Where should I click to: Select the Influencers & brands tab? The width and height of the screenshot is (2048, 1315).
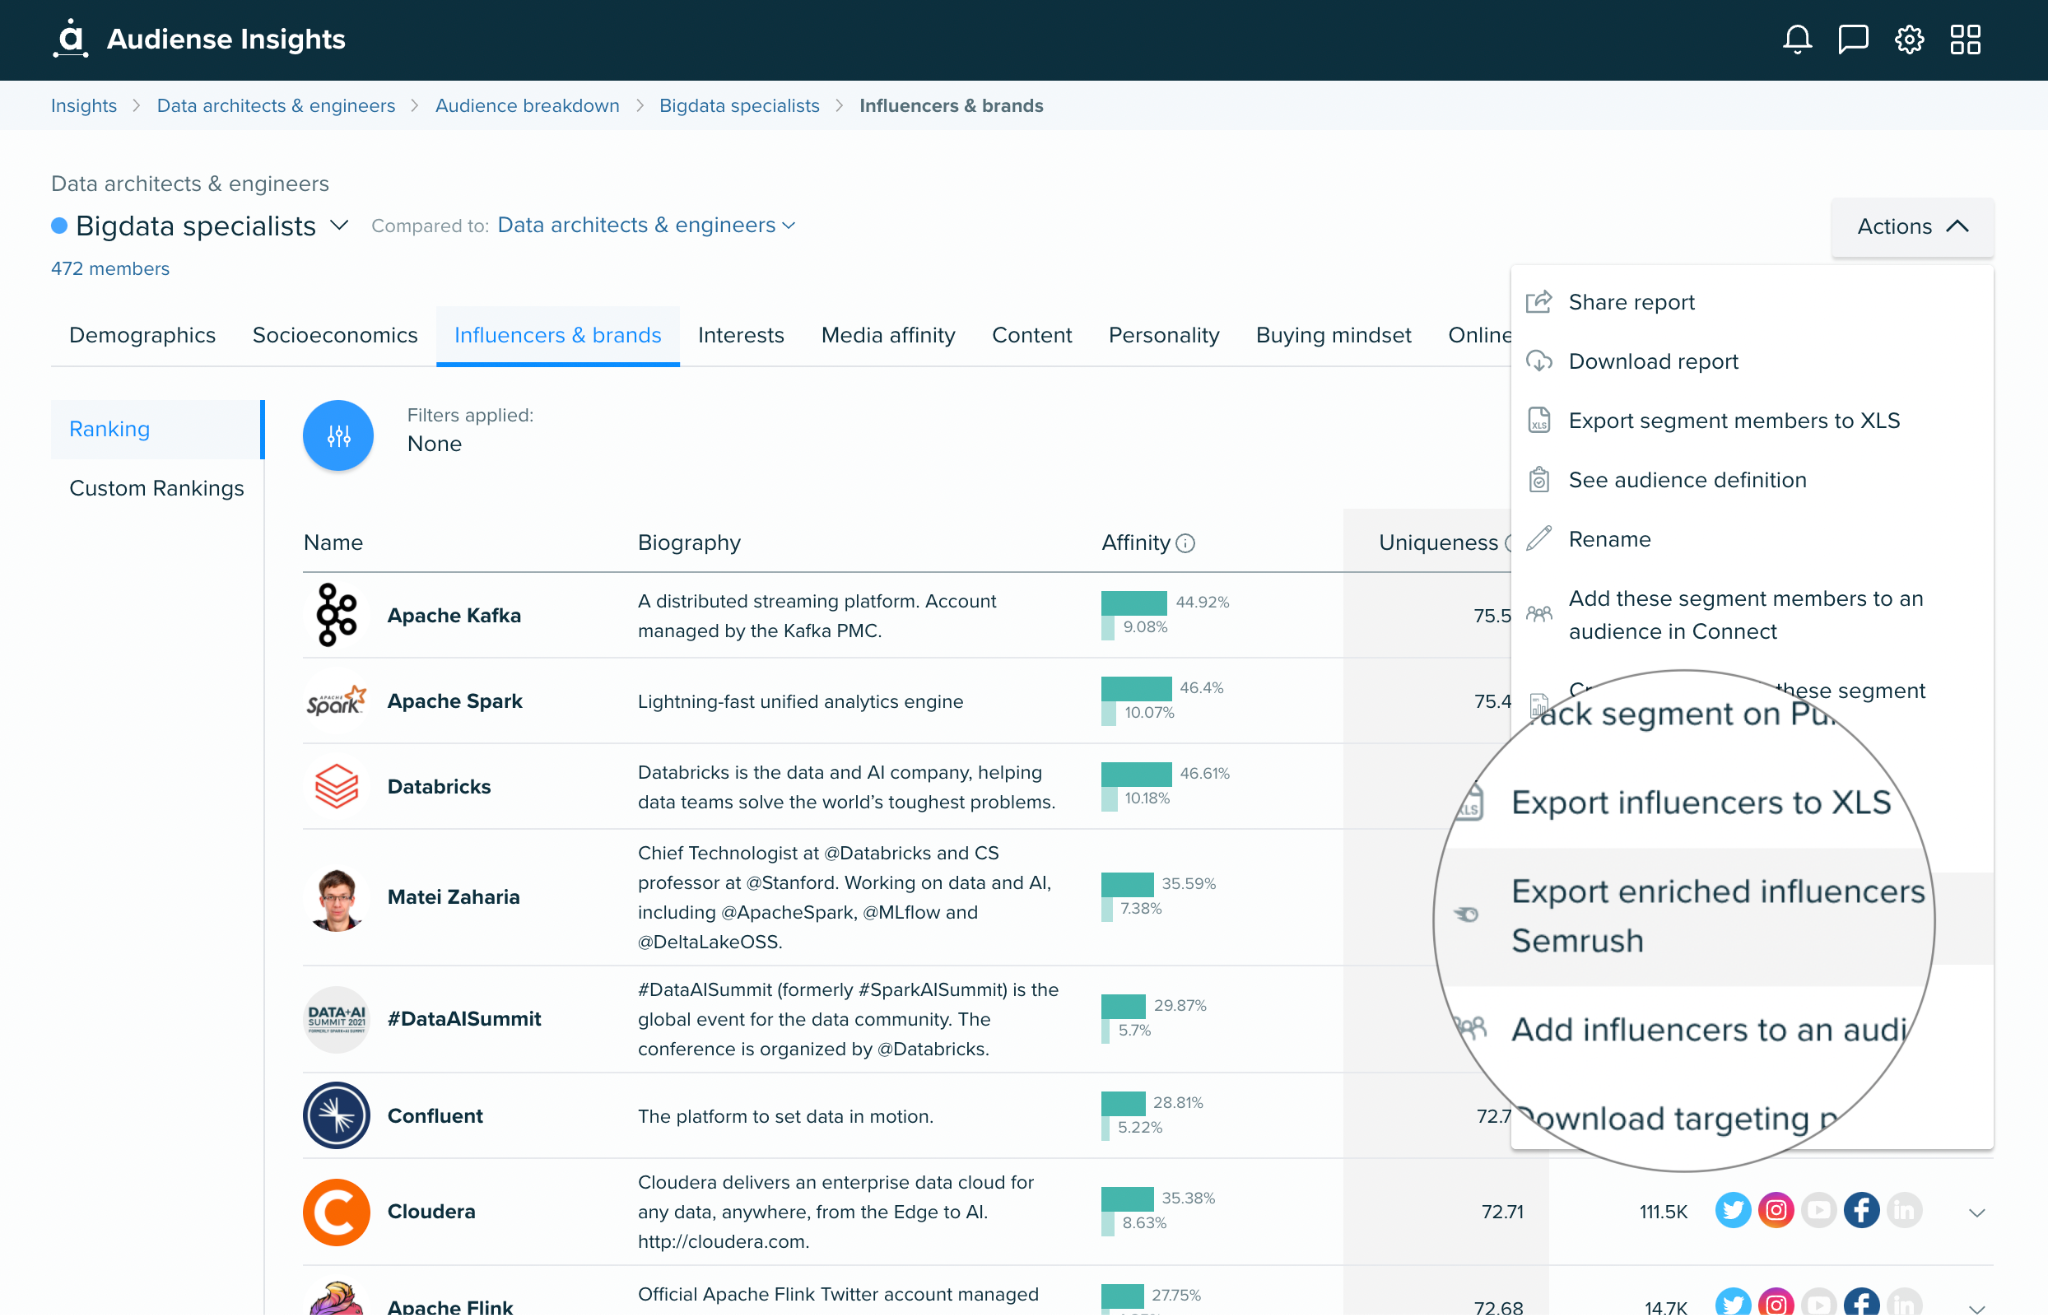(x=558, y=335)
